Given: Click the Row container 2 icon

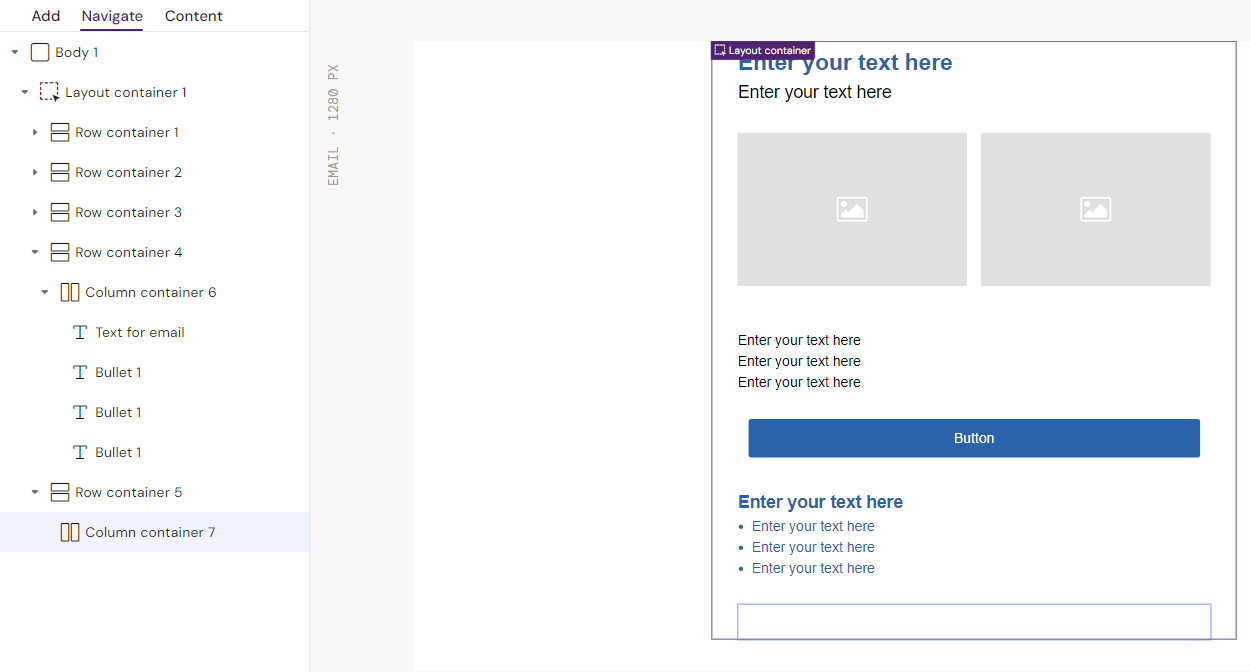Looking at the screenshot, I should (60, 172).
